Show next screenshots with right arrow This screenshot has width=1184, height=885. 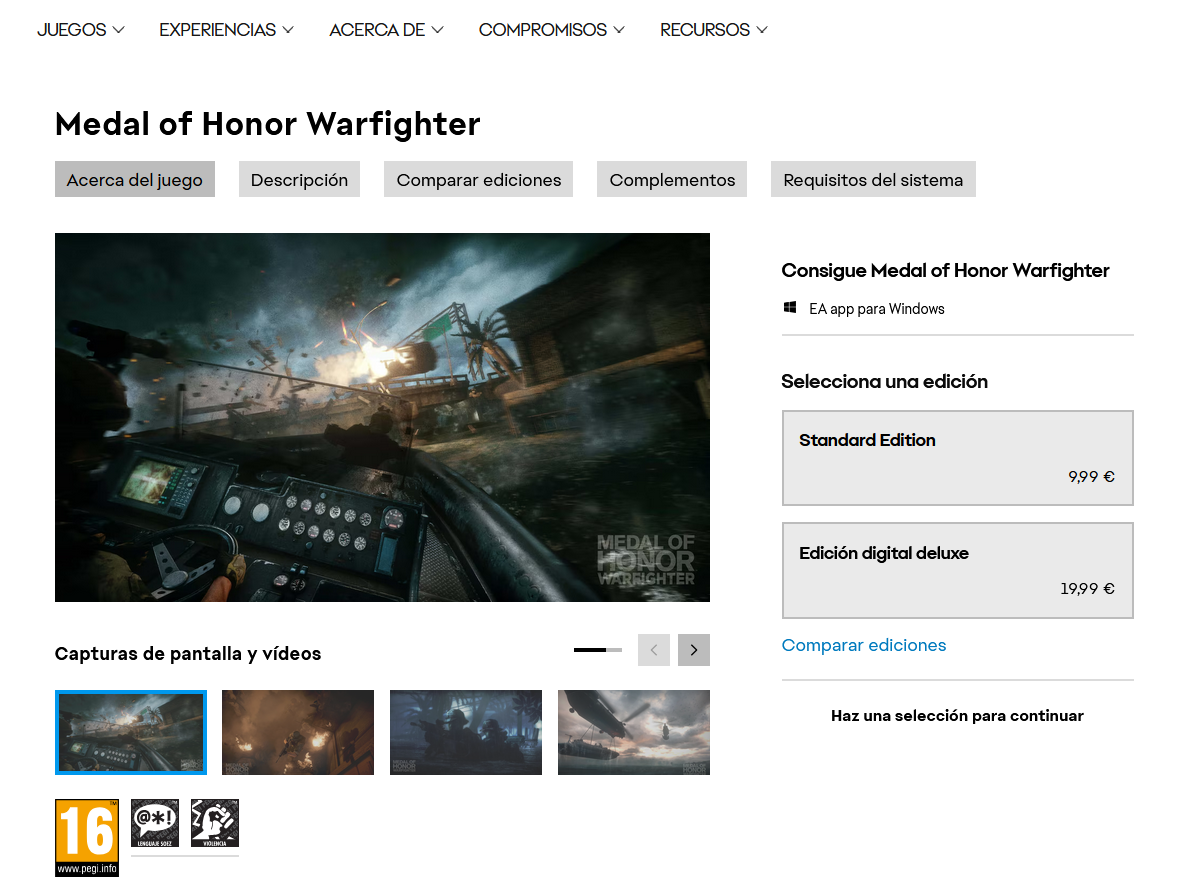(x=694, y=650)
